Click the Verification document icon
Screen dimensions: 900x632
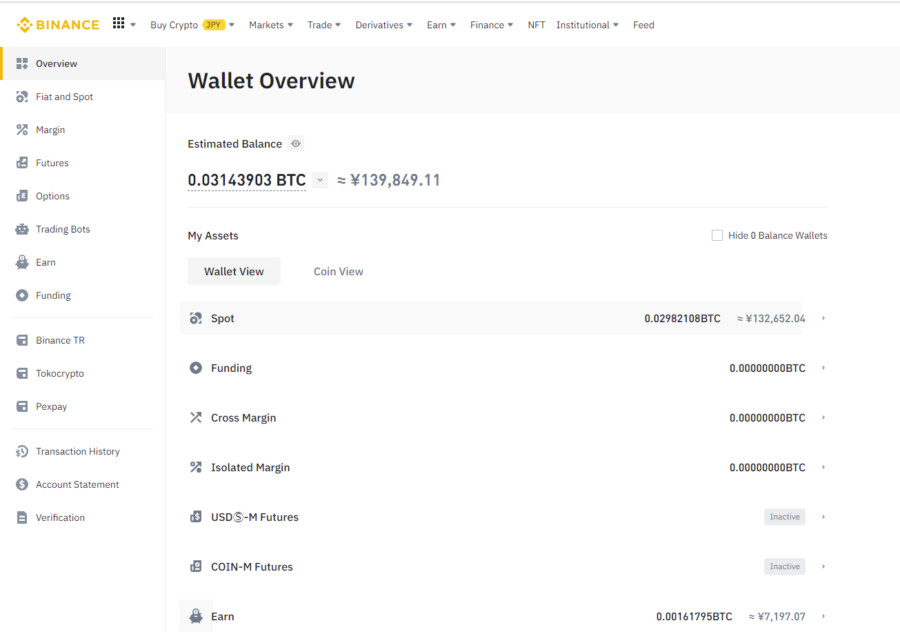[x=22, y=518]
